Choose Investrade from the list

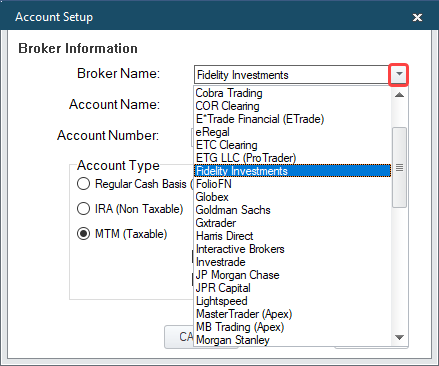tap(292, 262)
